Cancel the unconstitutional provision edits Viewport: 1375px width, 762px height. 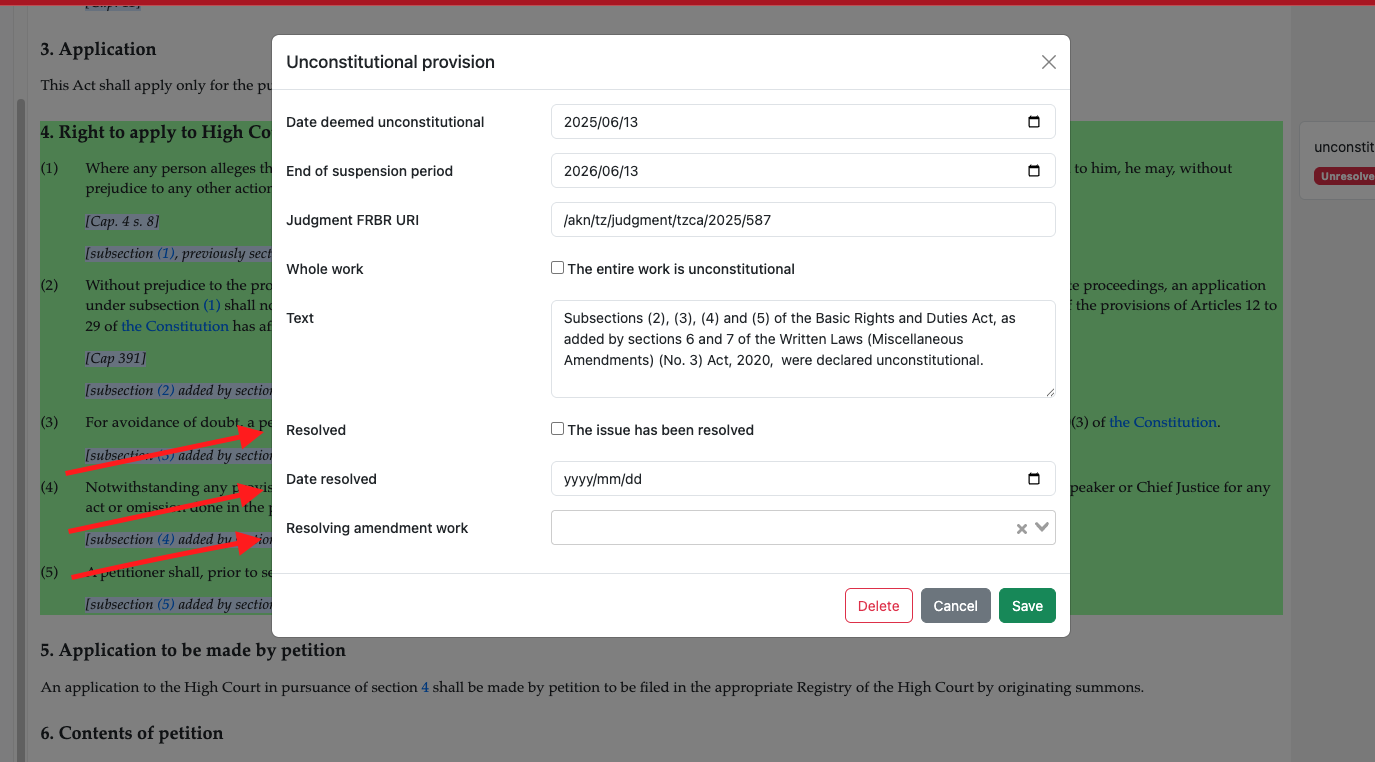tap(955, 606)
